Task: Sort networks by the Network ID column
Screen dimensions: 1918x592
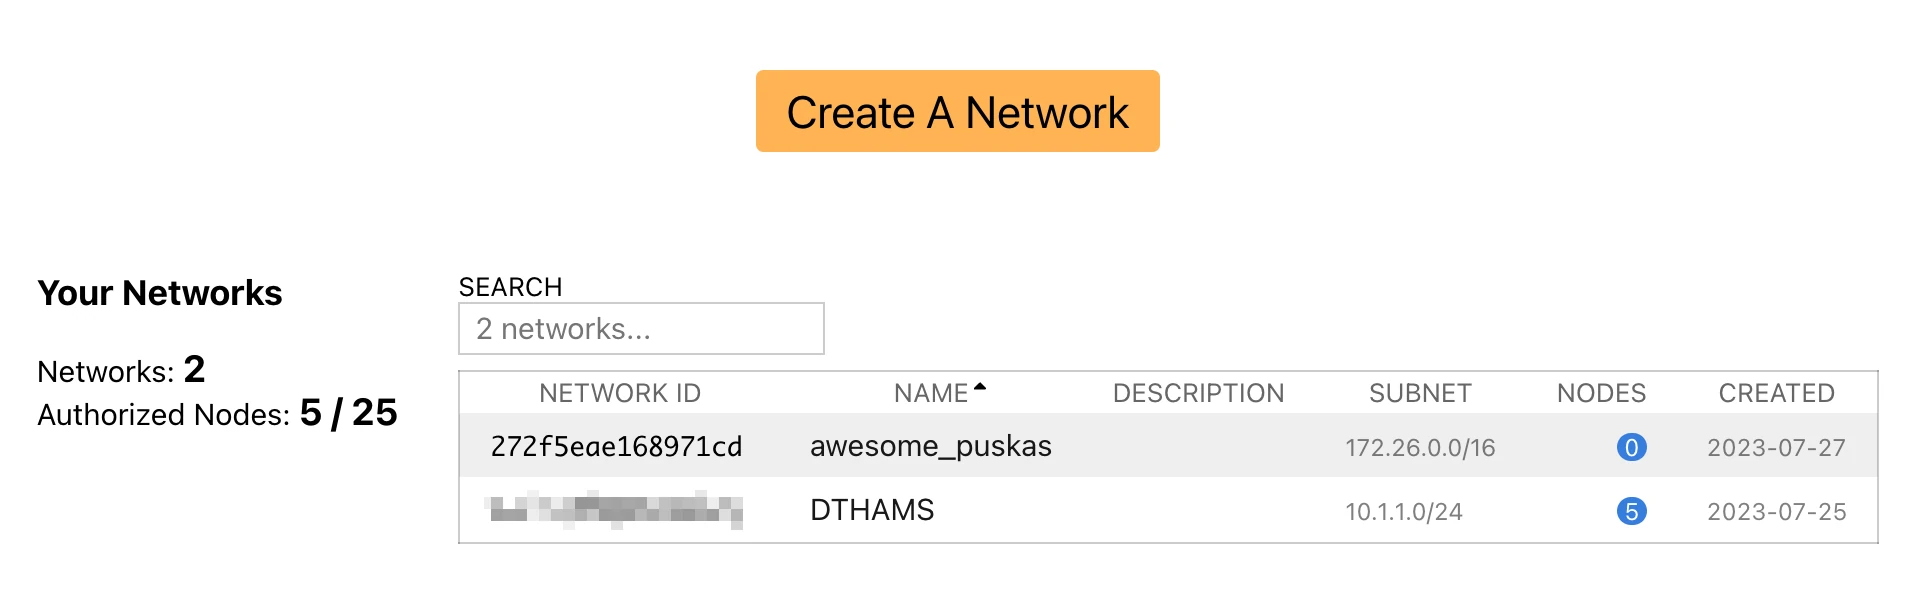Action: (619, 393)
